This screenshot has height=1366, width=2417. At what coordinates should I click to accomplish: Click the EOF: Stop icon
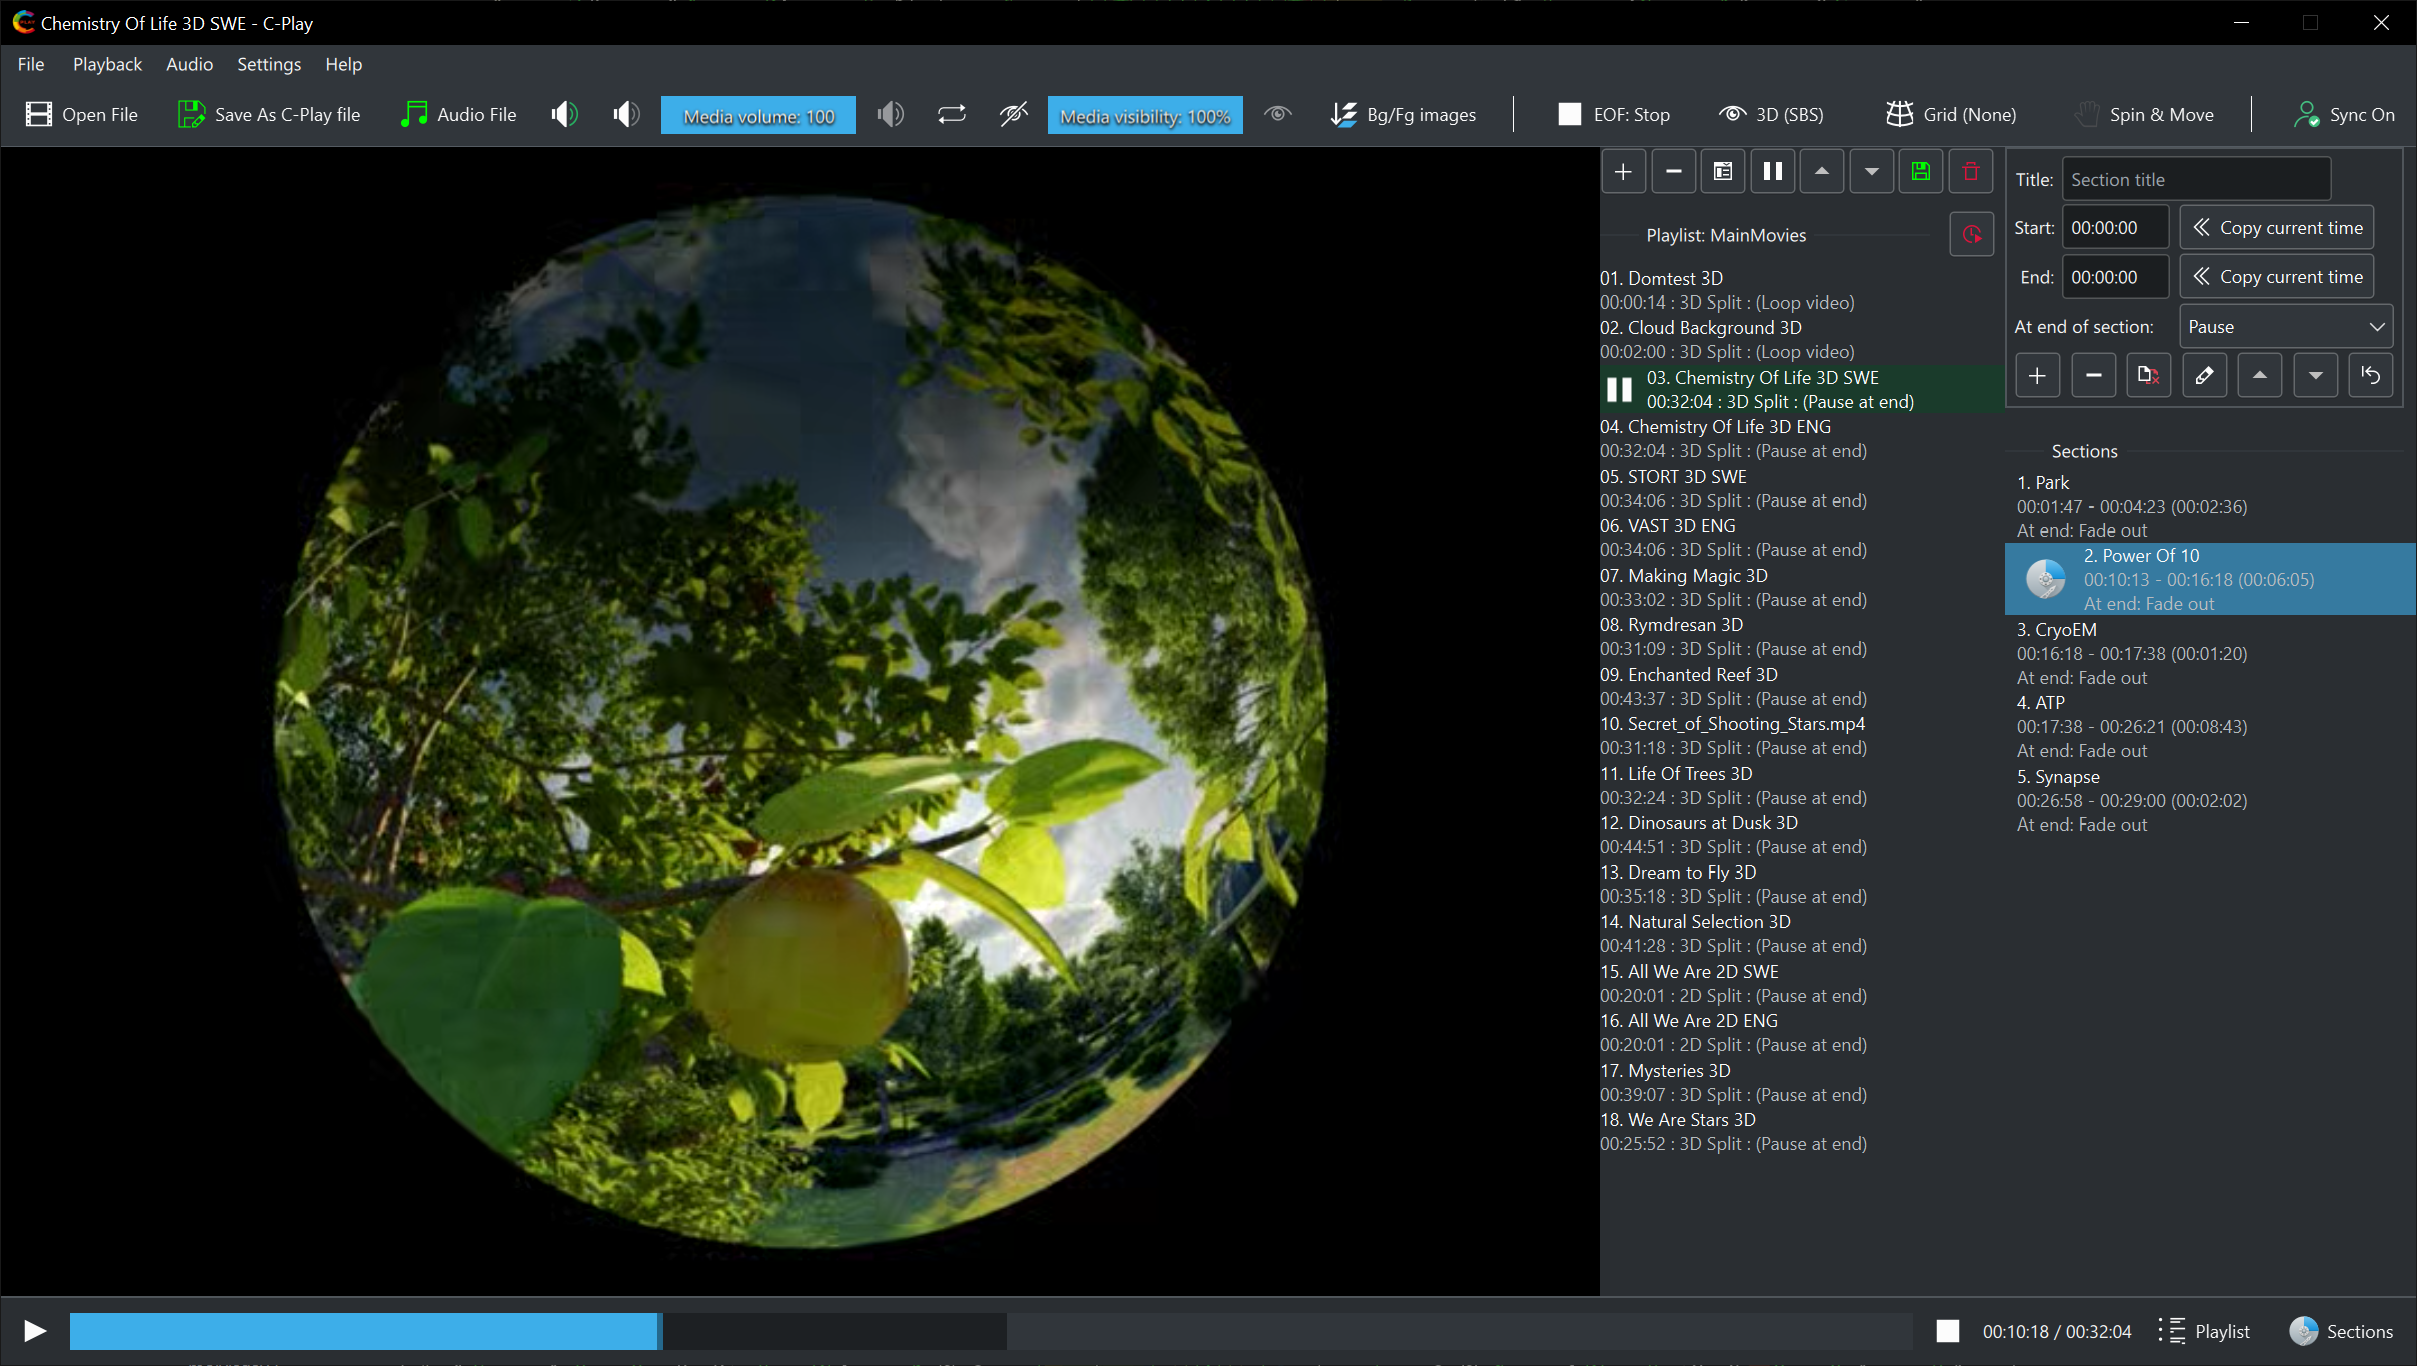pos(1565,113)
